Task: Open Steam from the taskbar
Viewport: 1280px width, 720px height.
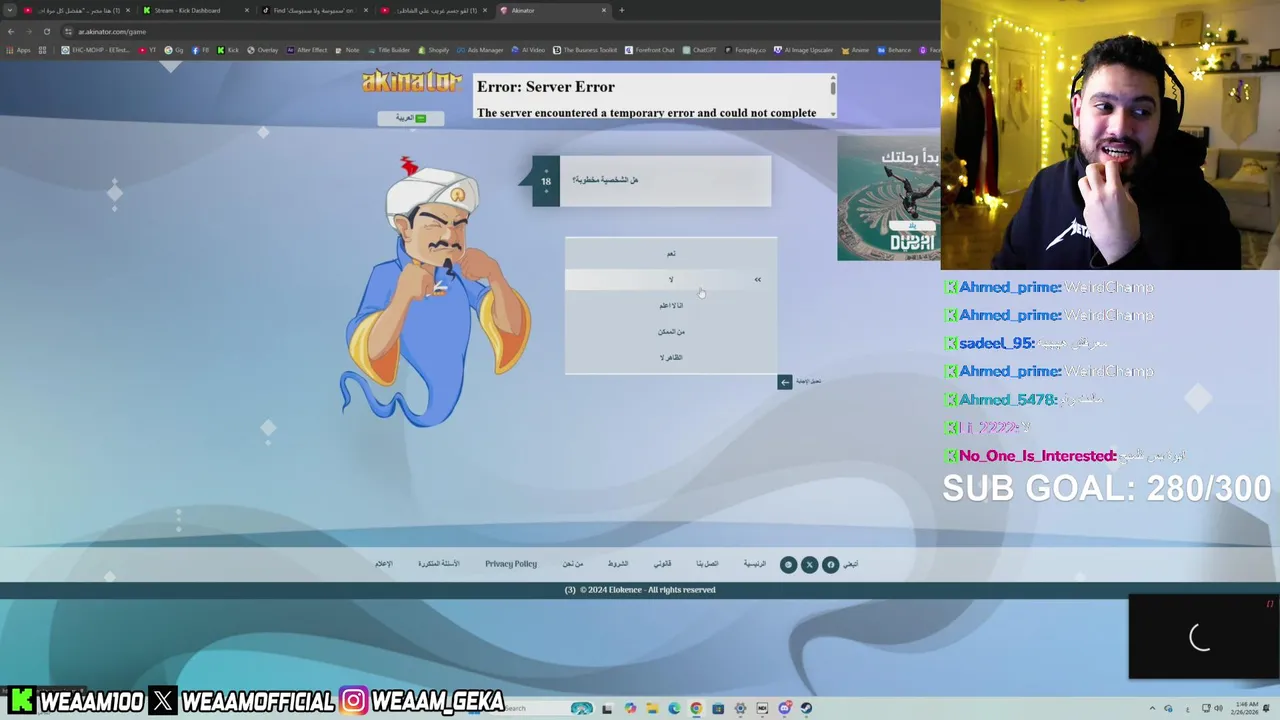Action: (806, 709)
